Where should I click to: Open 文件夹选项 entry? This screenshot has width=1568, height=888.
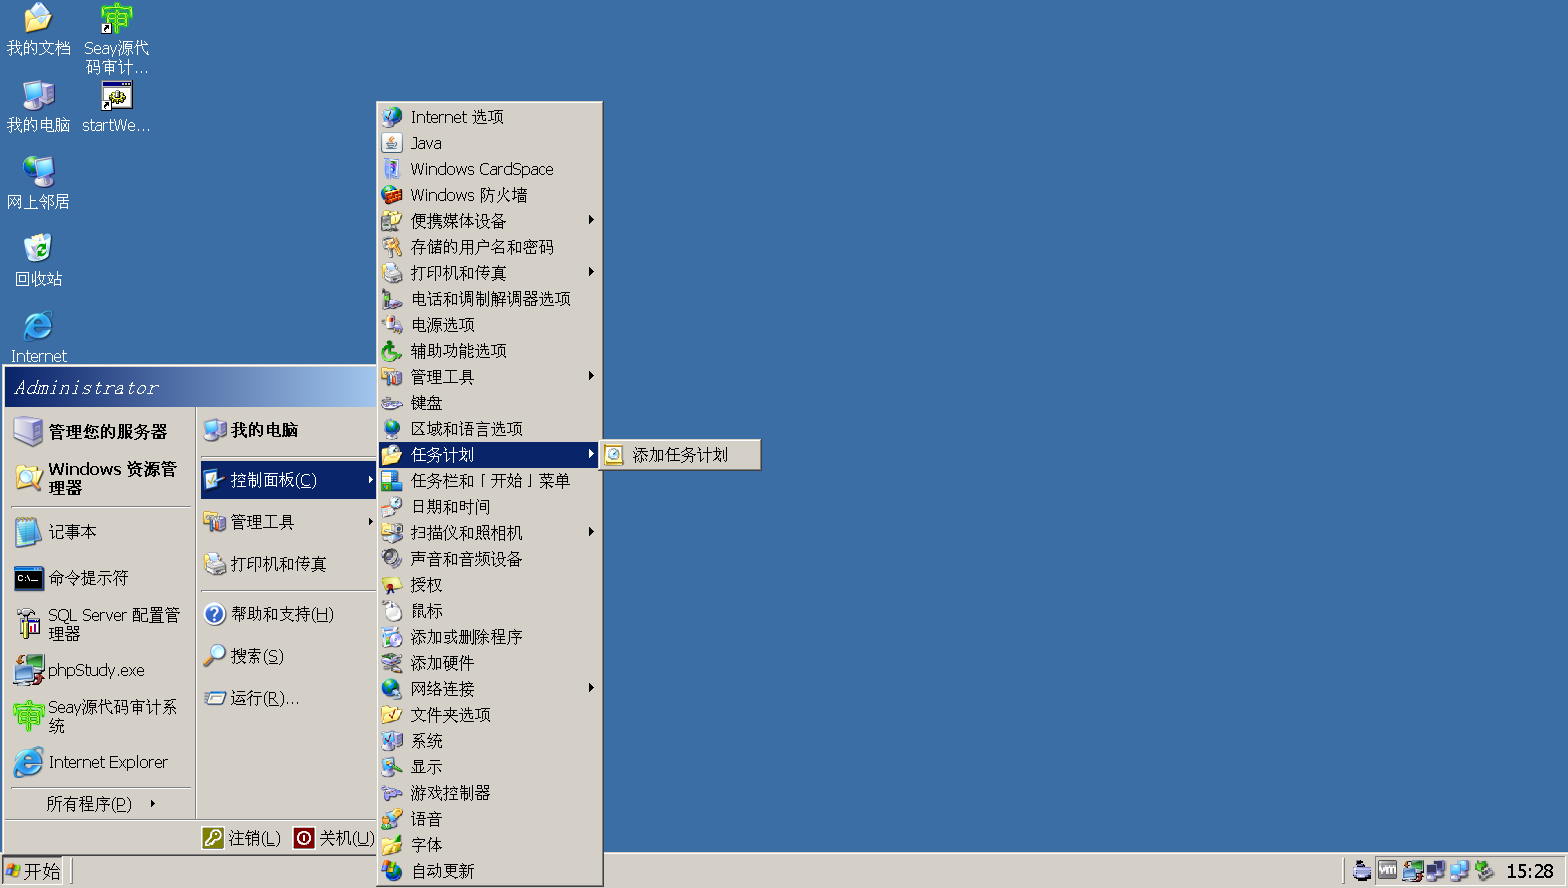[x=490, y=715]
